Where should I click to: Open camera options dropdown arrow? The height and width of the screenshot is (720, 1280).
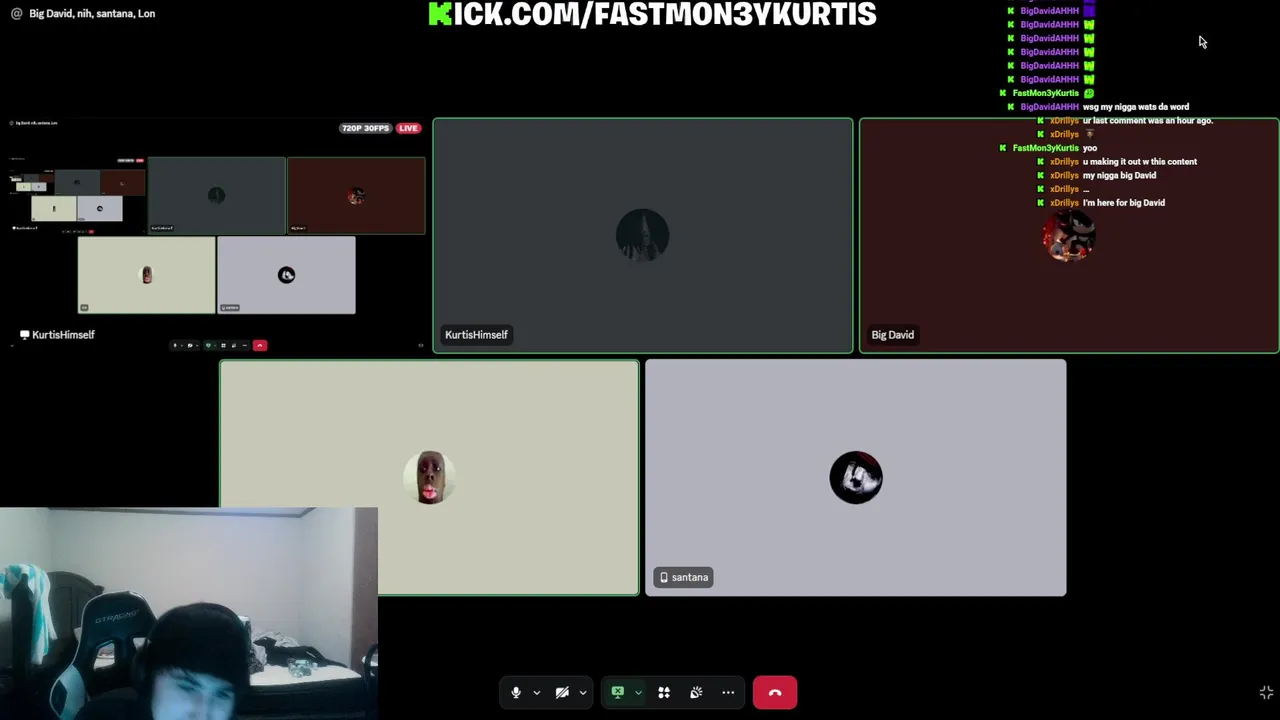(582, 692)
